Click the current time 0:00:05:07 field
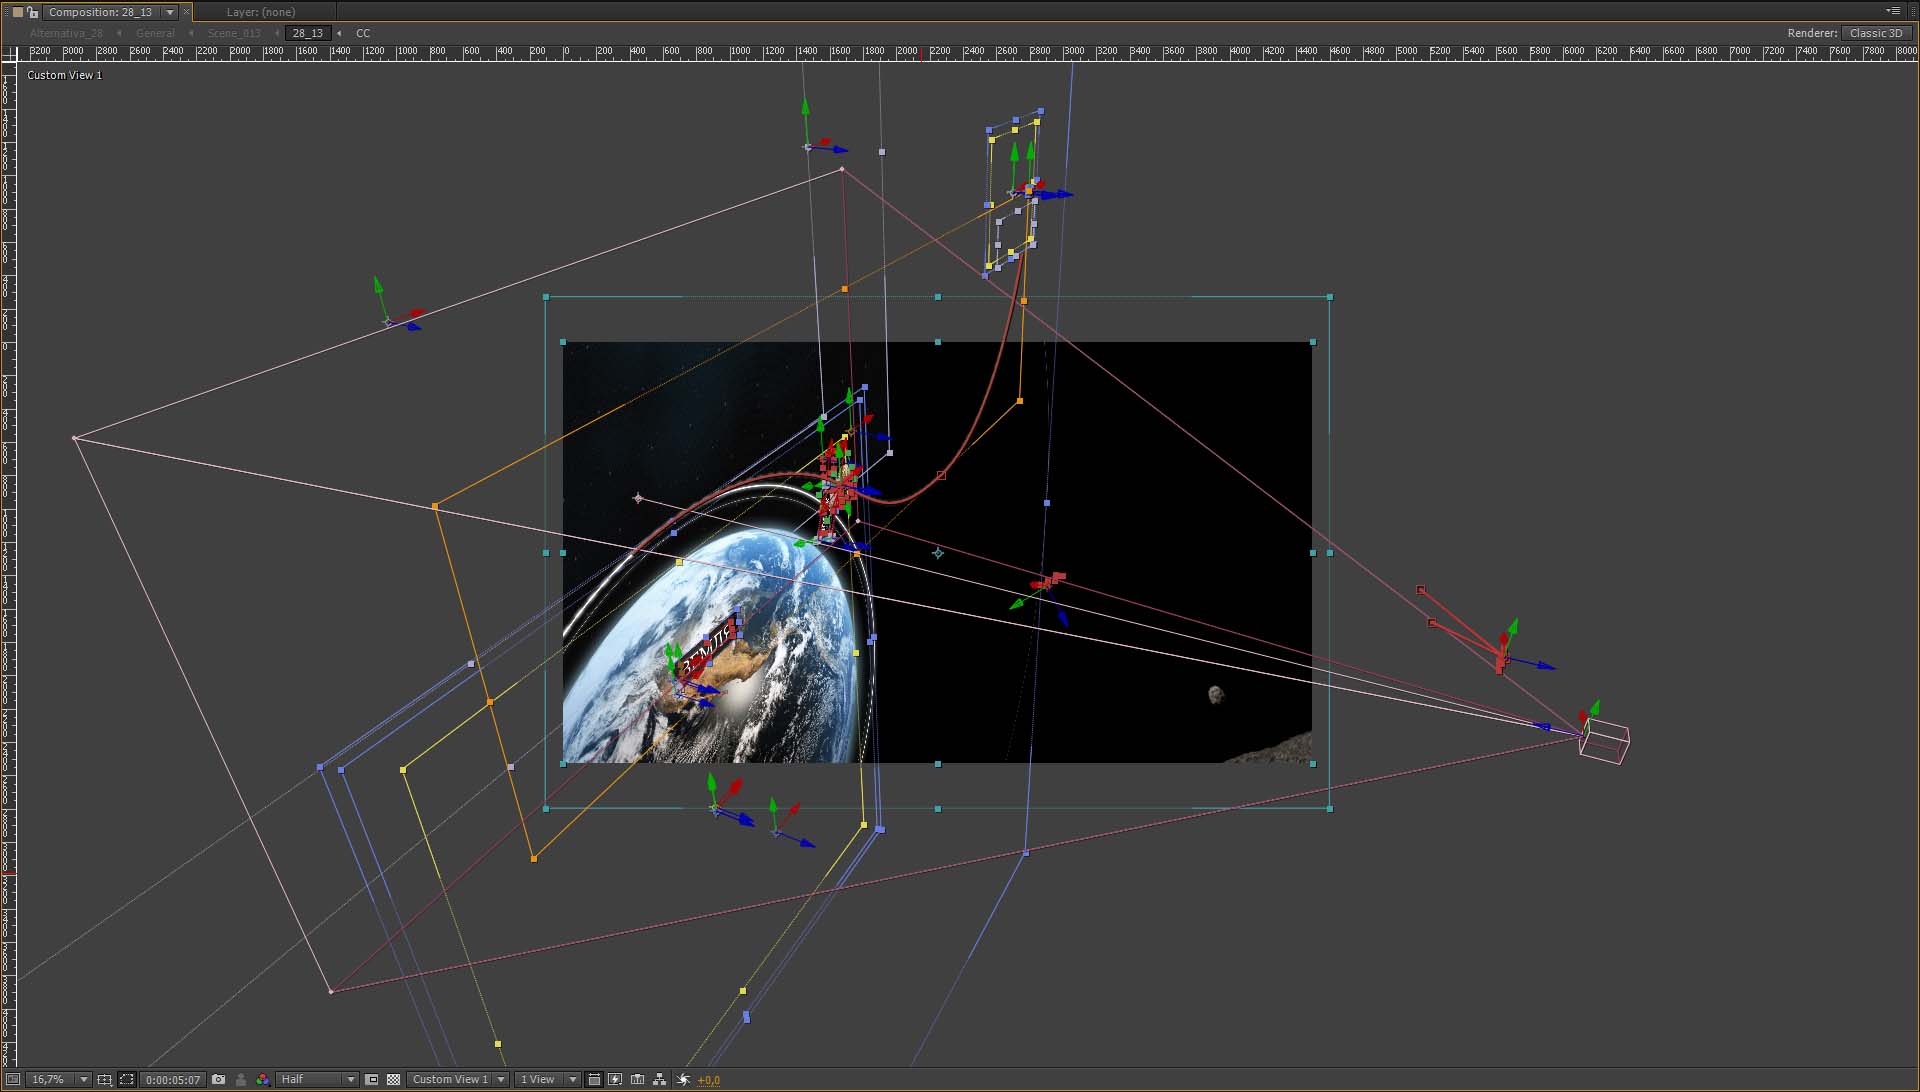 [173, 1079]
